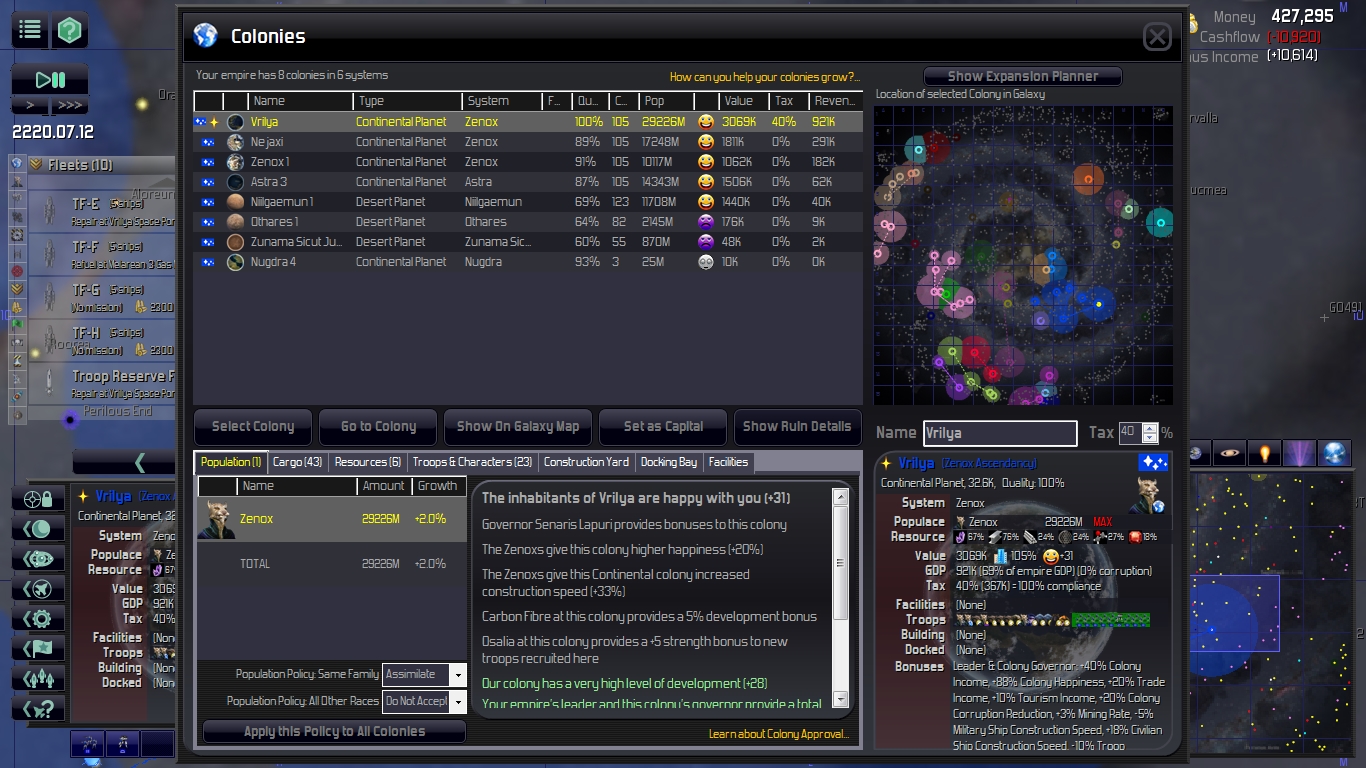
Task: Open the Population (1) tab
Action: point(231,462)
